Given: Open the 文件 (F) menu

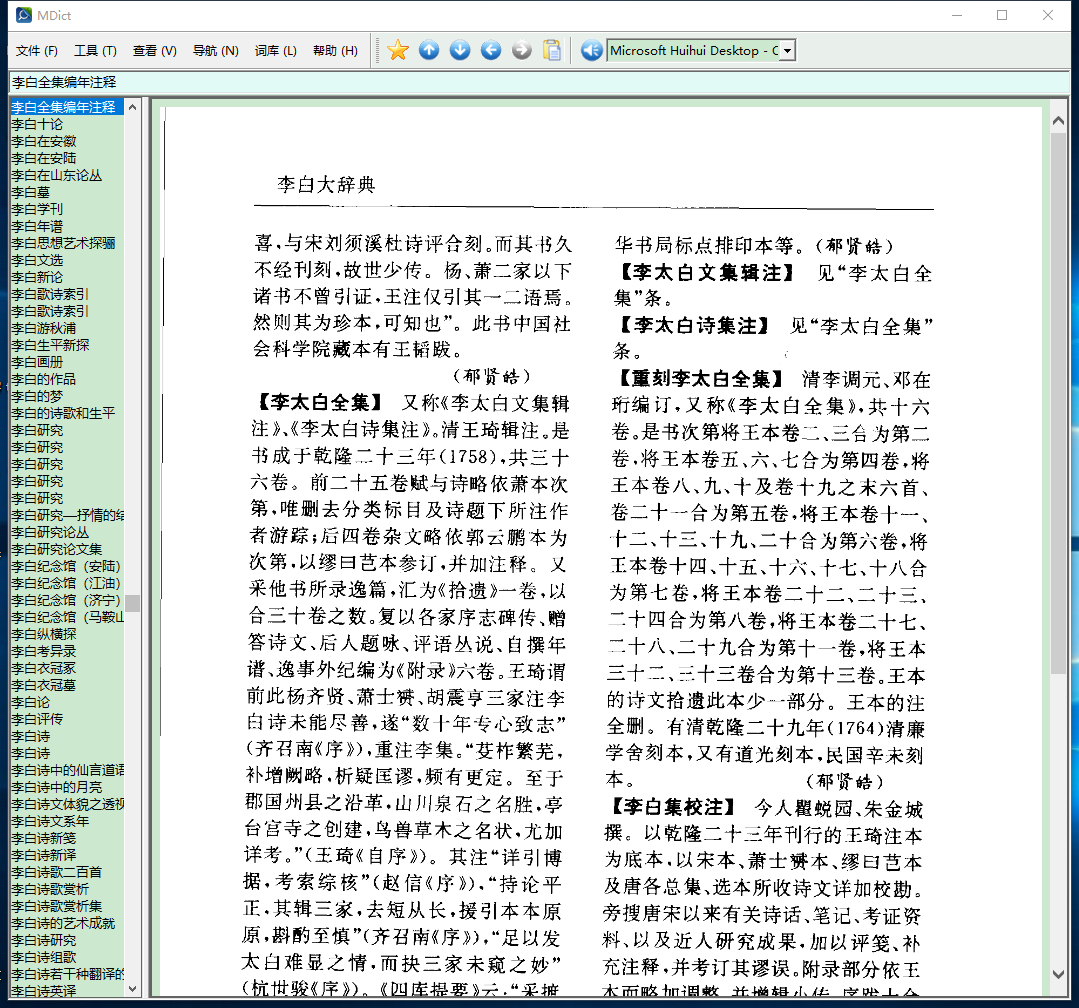Looking at the screenshot, I should [x=36, y=50].
